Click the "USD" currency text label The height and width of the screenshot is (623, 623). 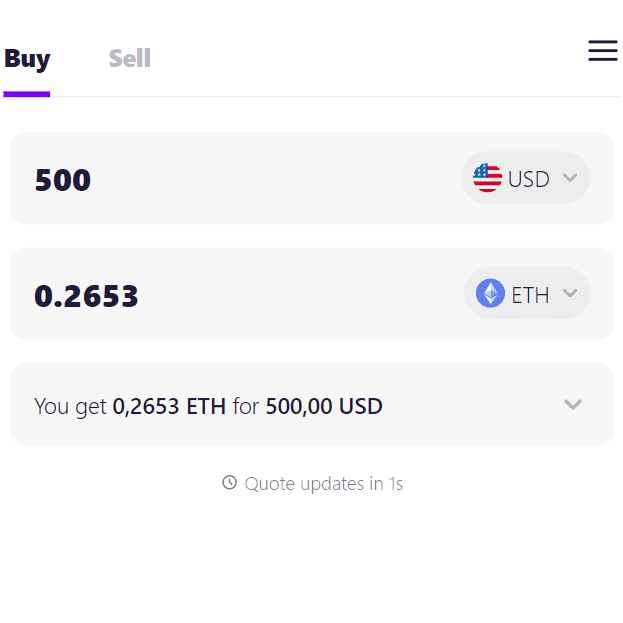[x=529, y=179]
